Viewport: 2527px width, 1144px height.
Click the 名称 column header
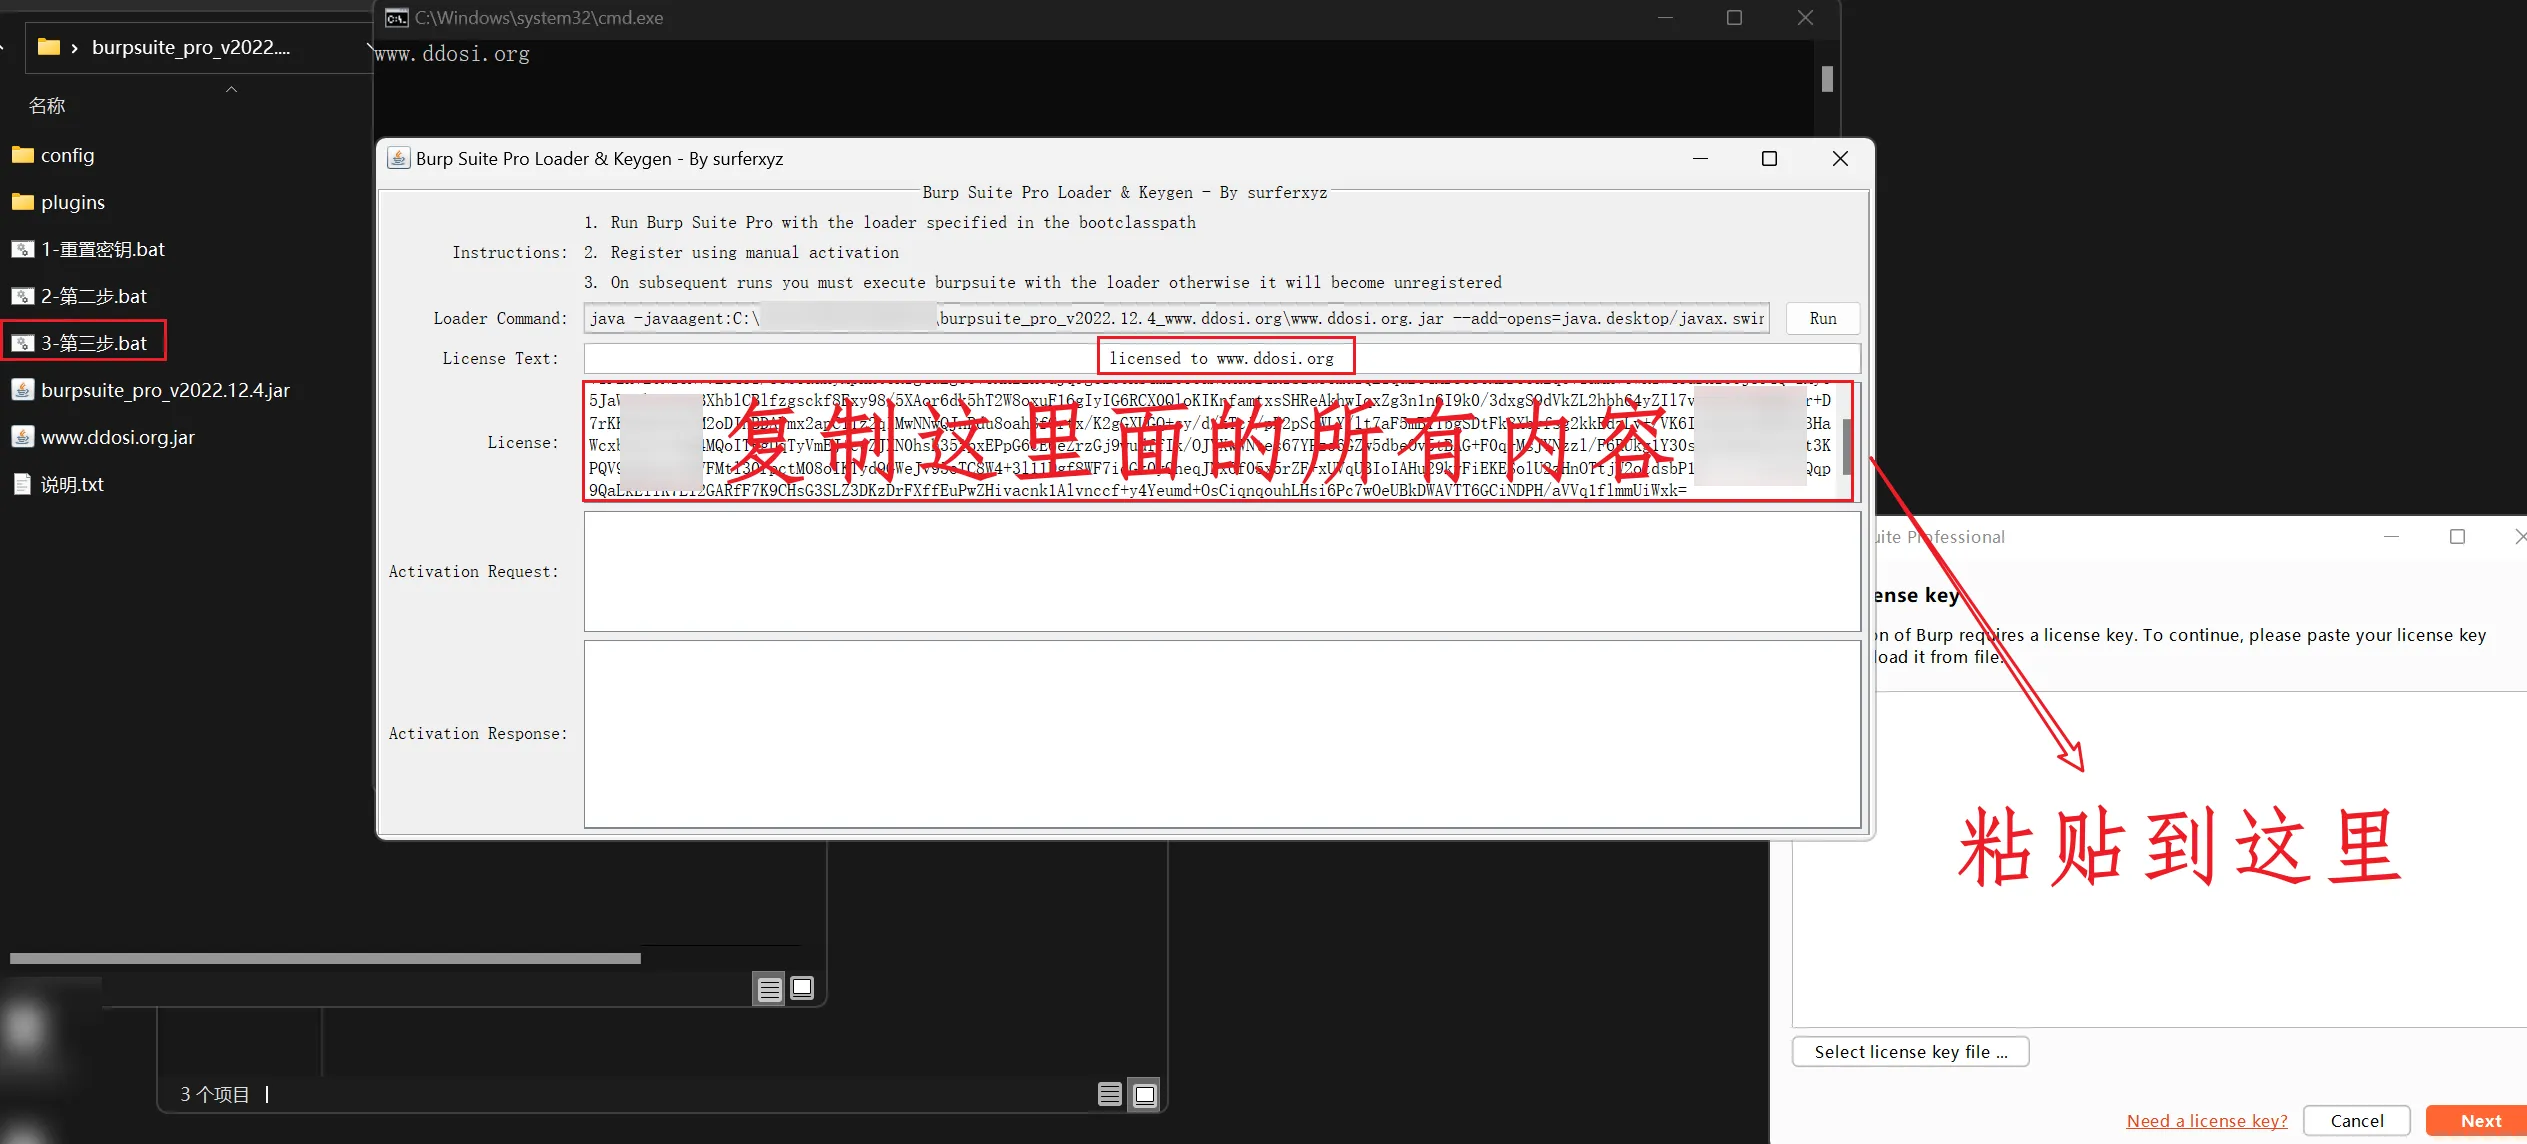coord(46,105)
